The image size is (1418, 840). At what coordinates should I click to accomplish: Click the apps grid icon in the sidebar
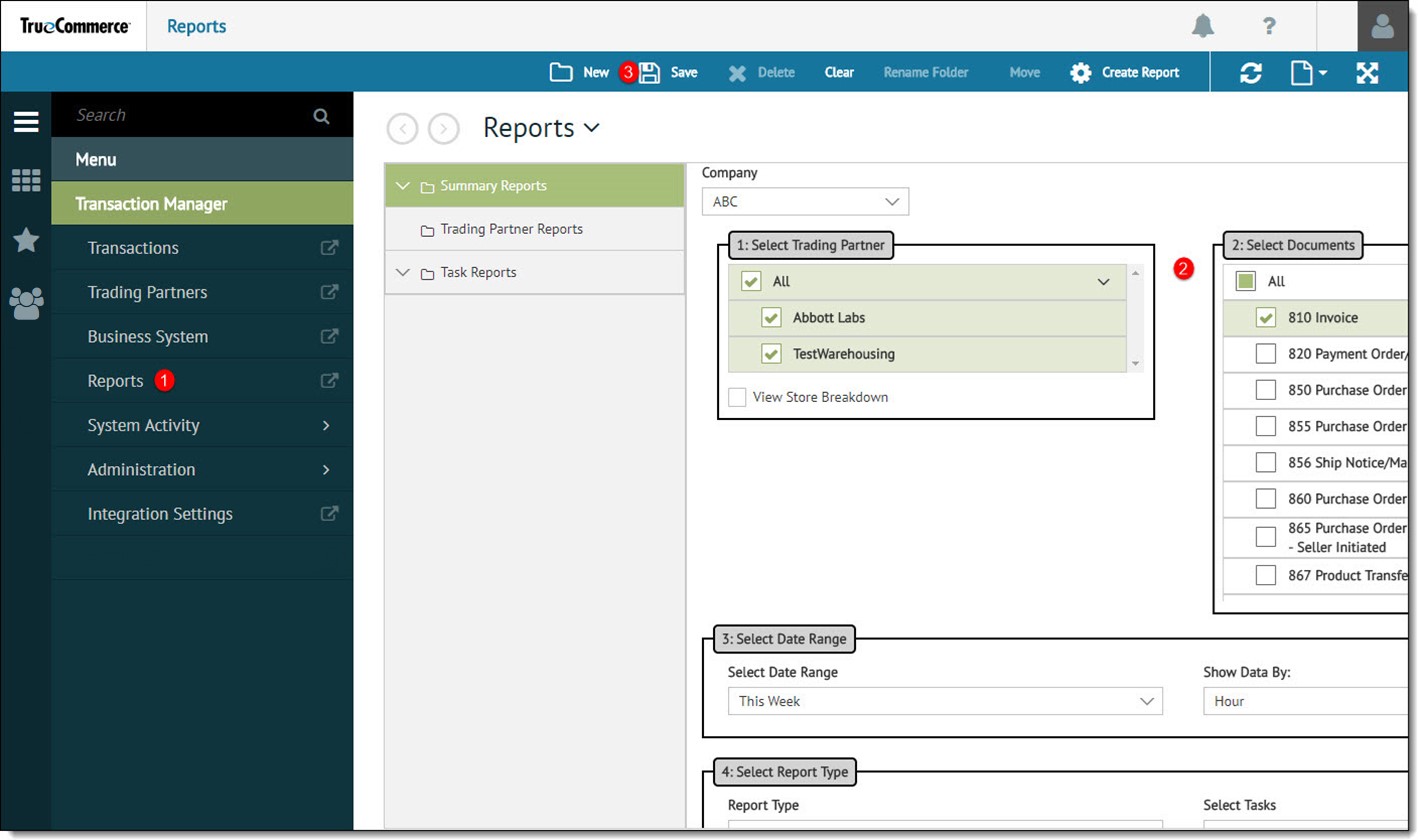(25, 180)
